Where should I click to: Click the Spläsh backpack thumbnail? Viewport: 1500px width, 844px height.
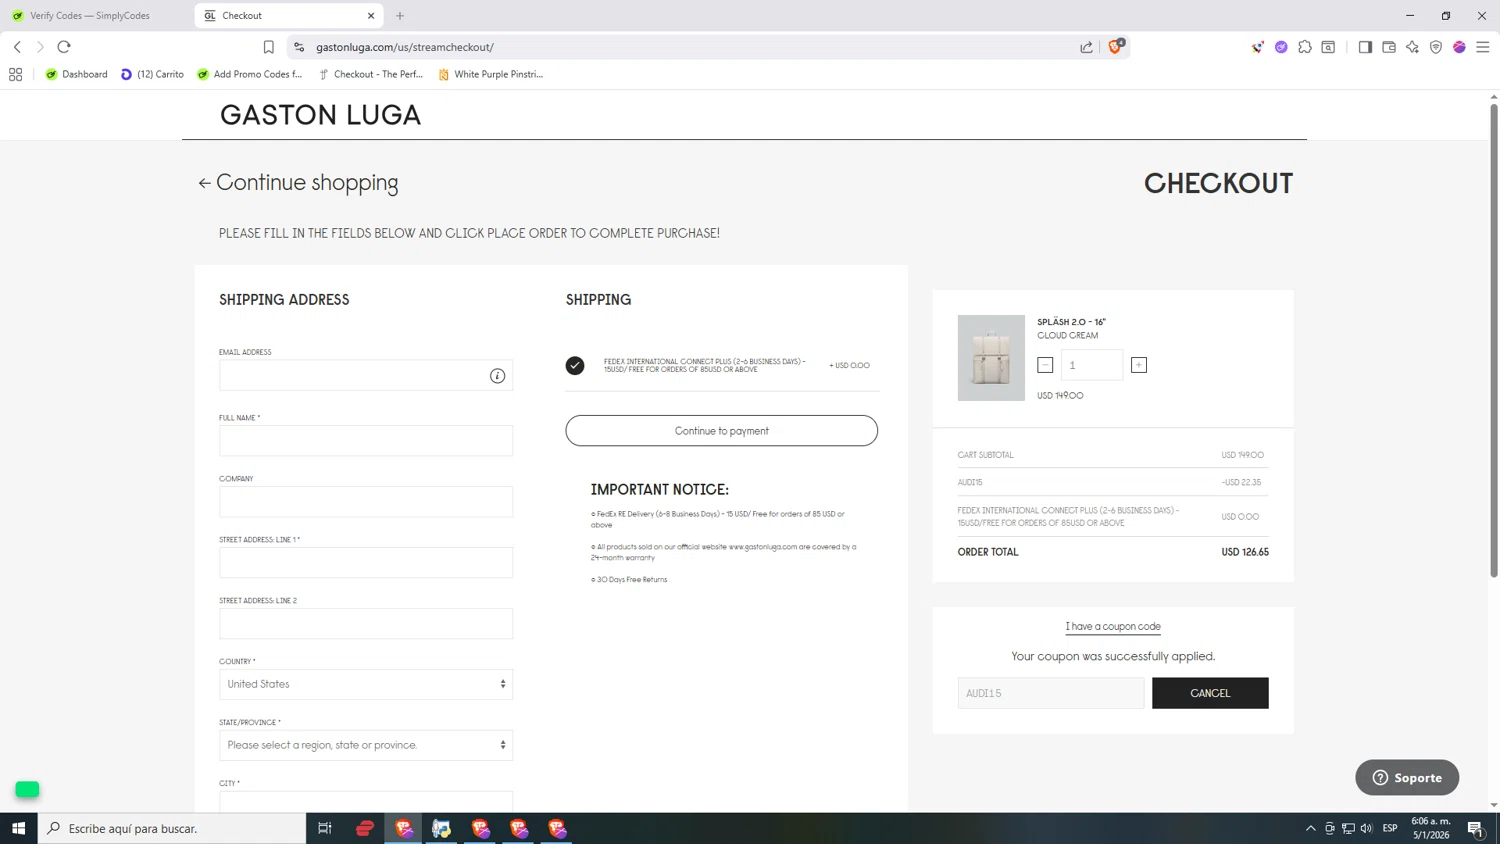pos(991,358)
